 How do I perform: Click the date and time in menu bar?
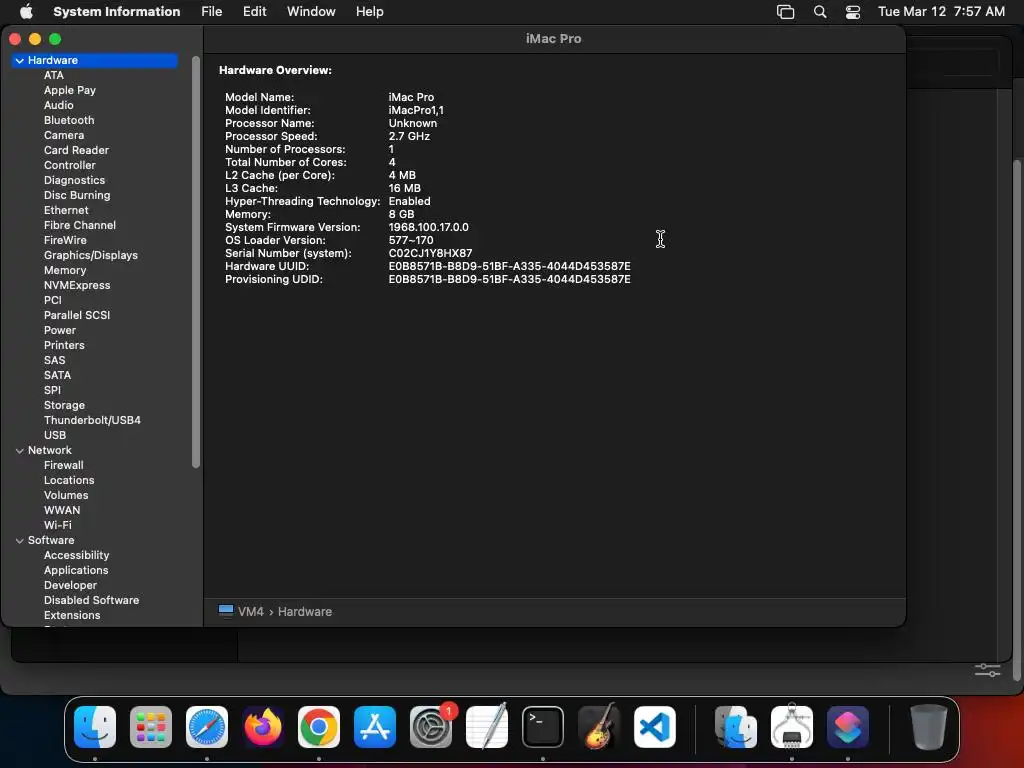click(x=941, y=12)
